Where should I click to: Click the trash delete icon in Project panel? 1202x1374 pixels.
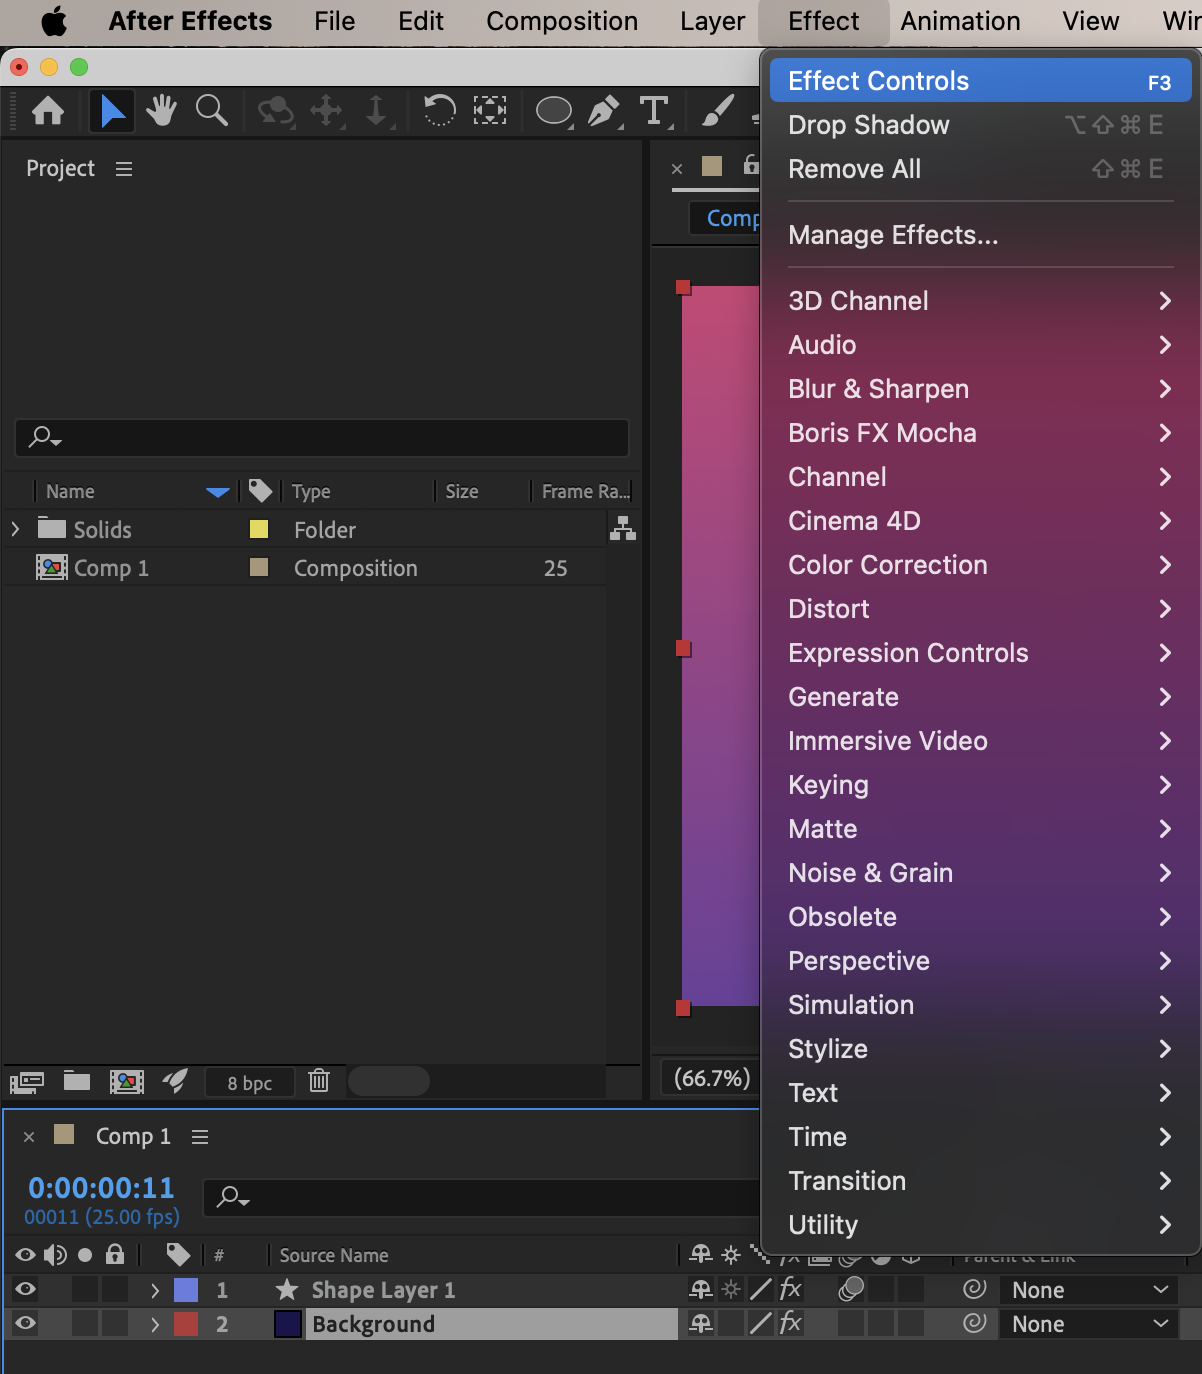319,1080
